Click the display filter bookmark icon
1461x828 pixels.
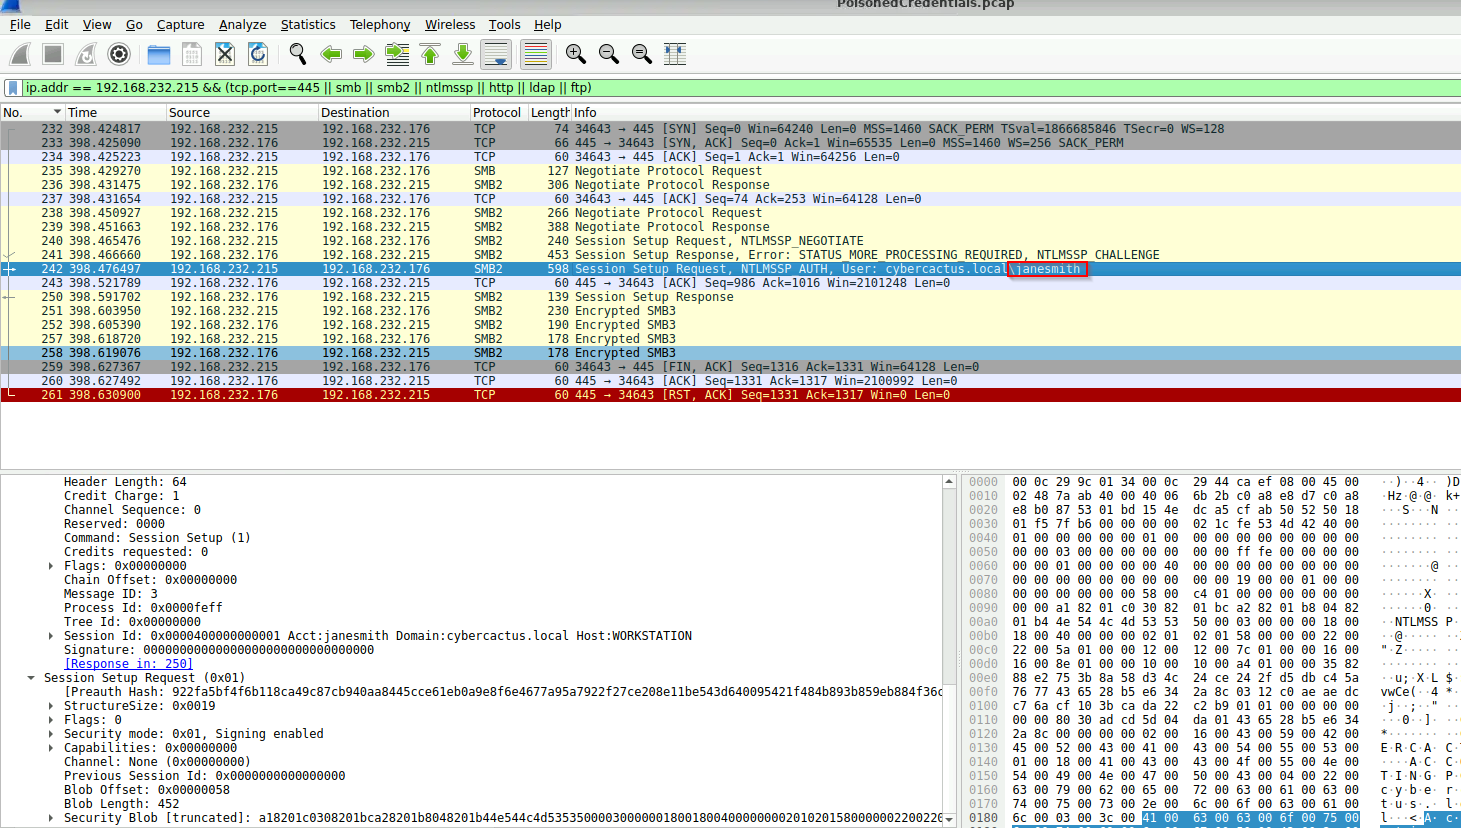coord(13,88)
